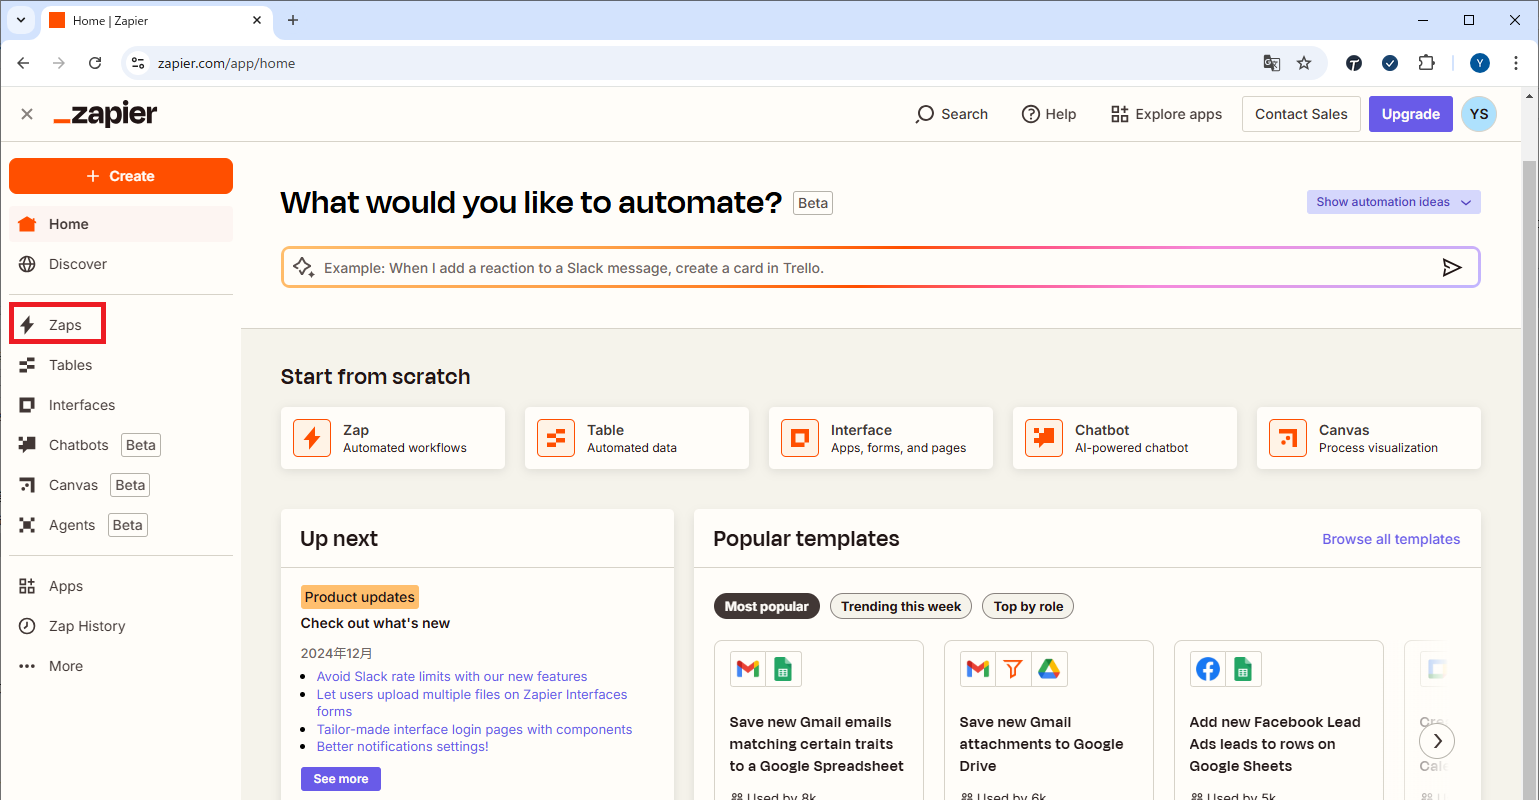Bookmark this page with star icon

tap(1304, 63)
